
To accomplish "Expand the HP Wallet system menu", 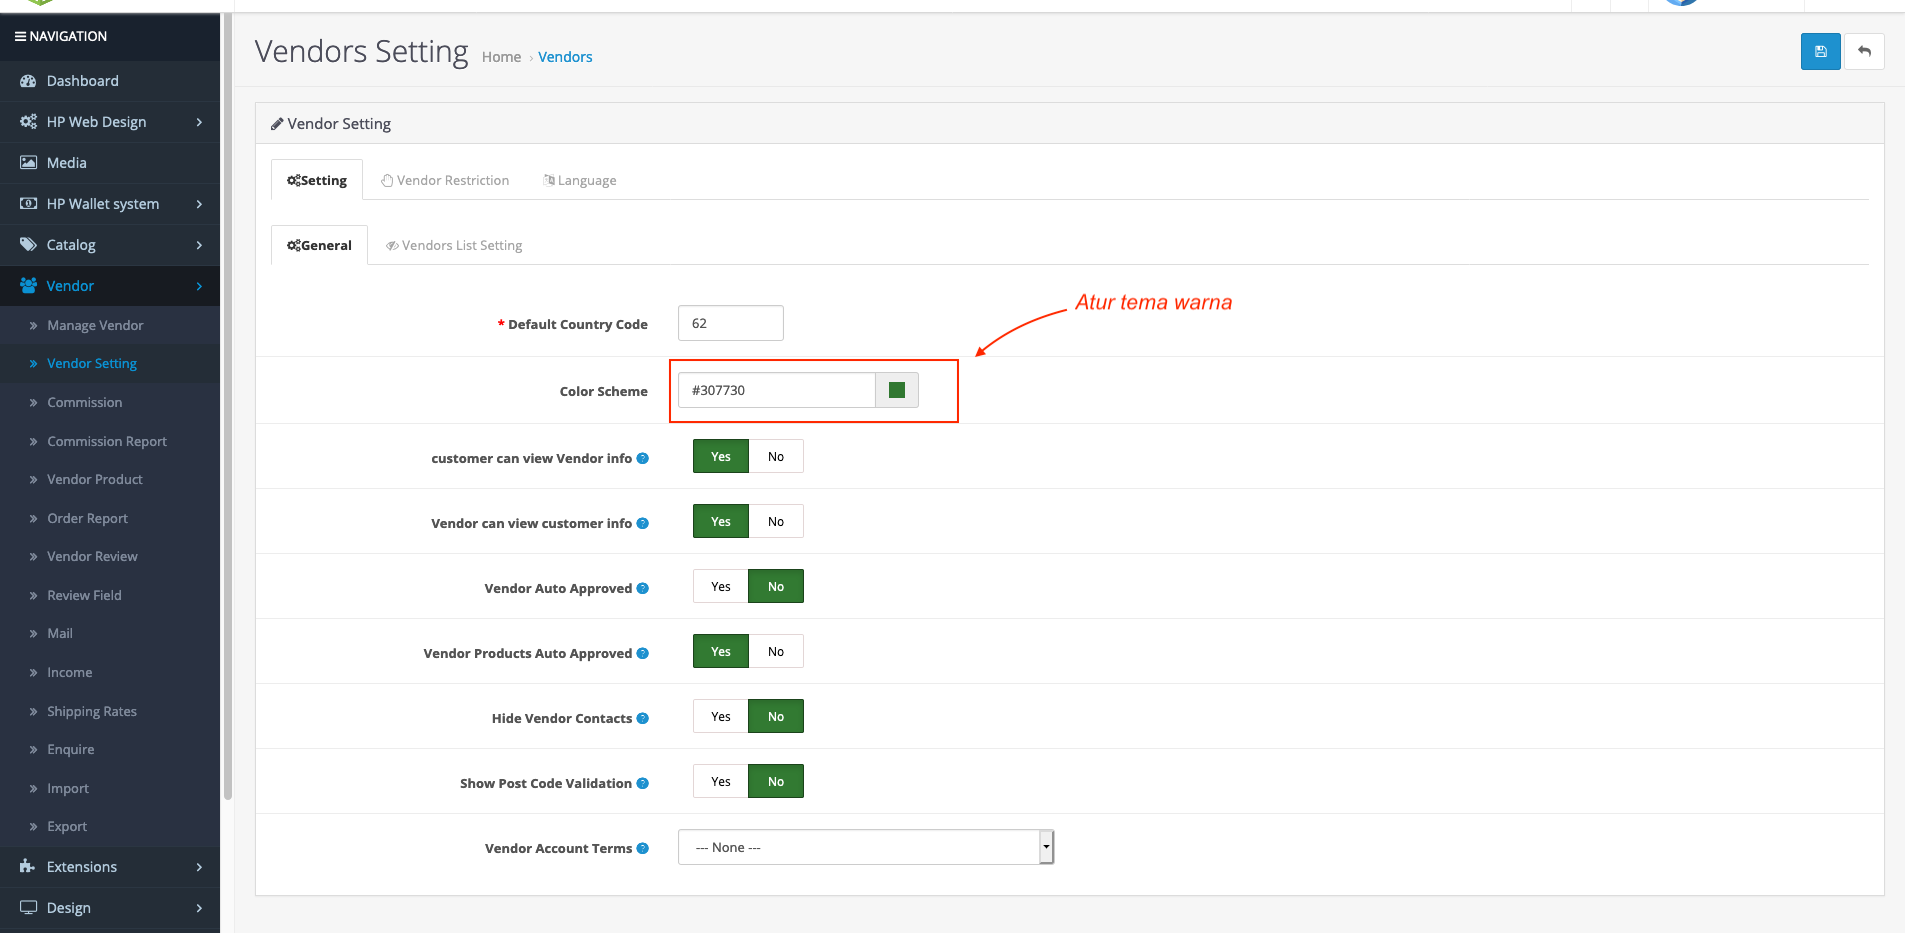I will point(110,204).
